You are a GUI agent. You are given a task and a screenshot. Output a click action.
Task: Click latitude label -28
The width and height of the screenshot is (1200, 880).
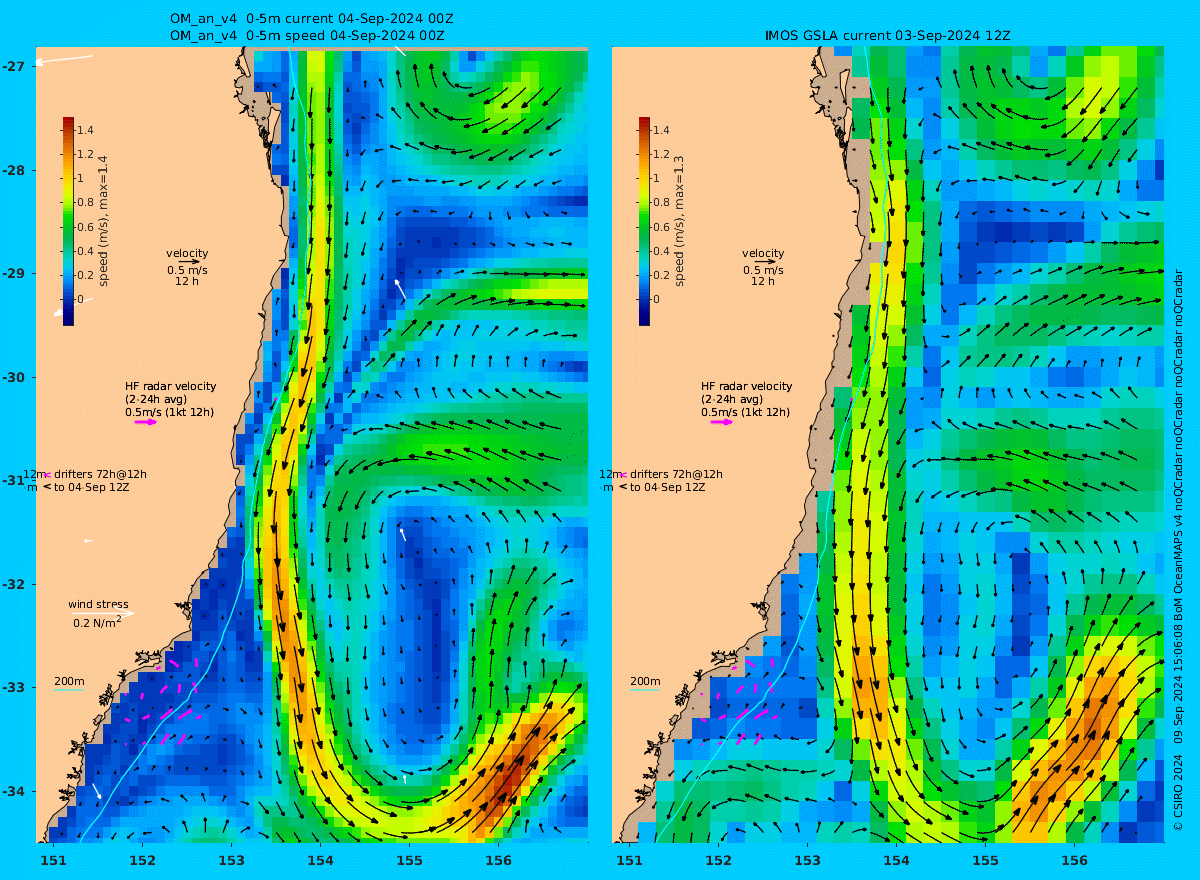coord(13,170)
